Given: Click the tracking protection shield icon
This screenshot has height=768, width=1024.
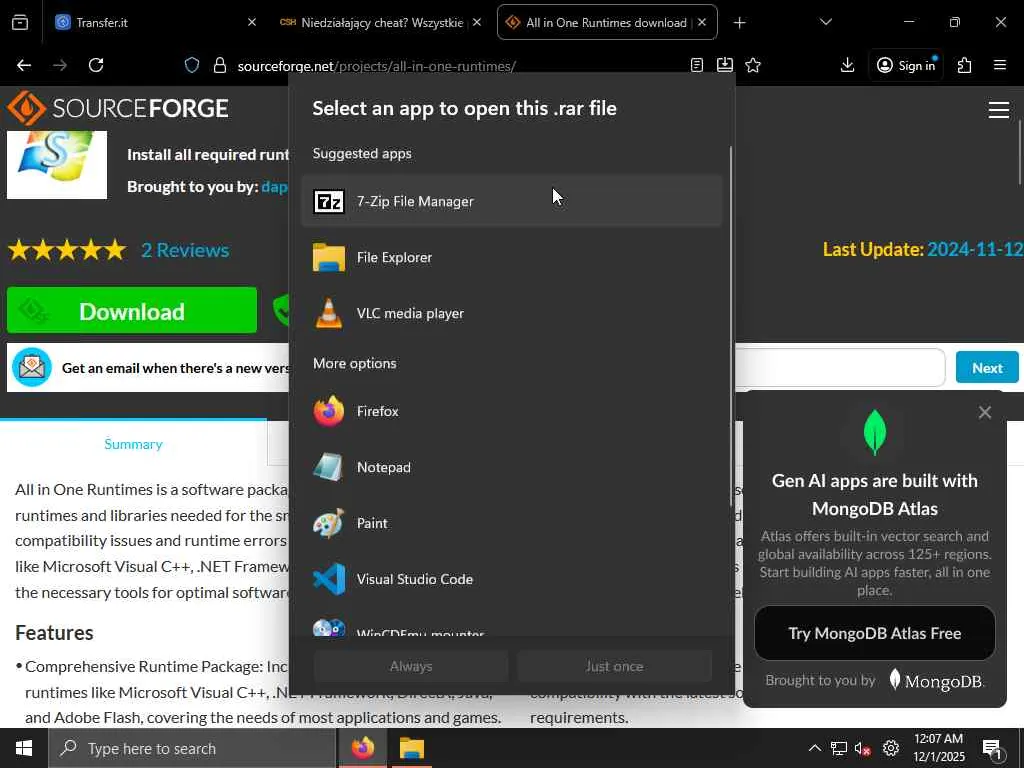Looking at the screenshot, I should tap(191, 65).
